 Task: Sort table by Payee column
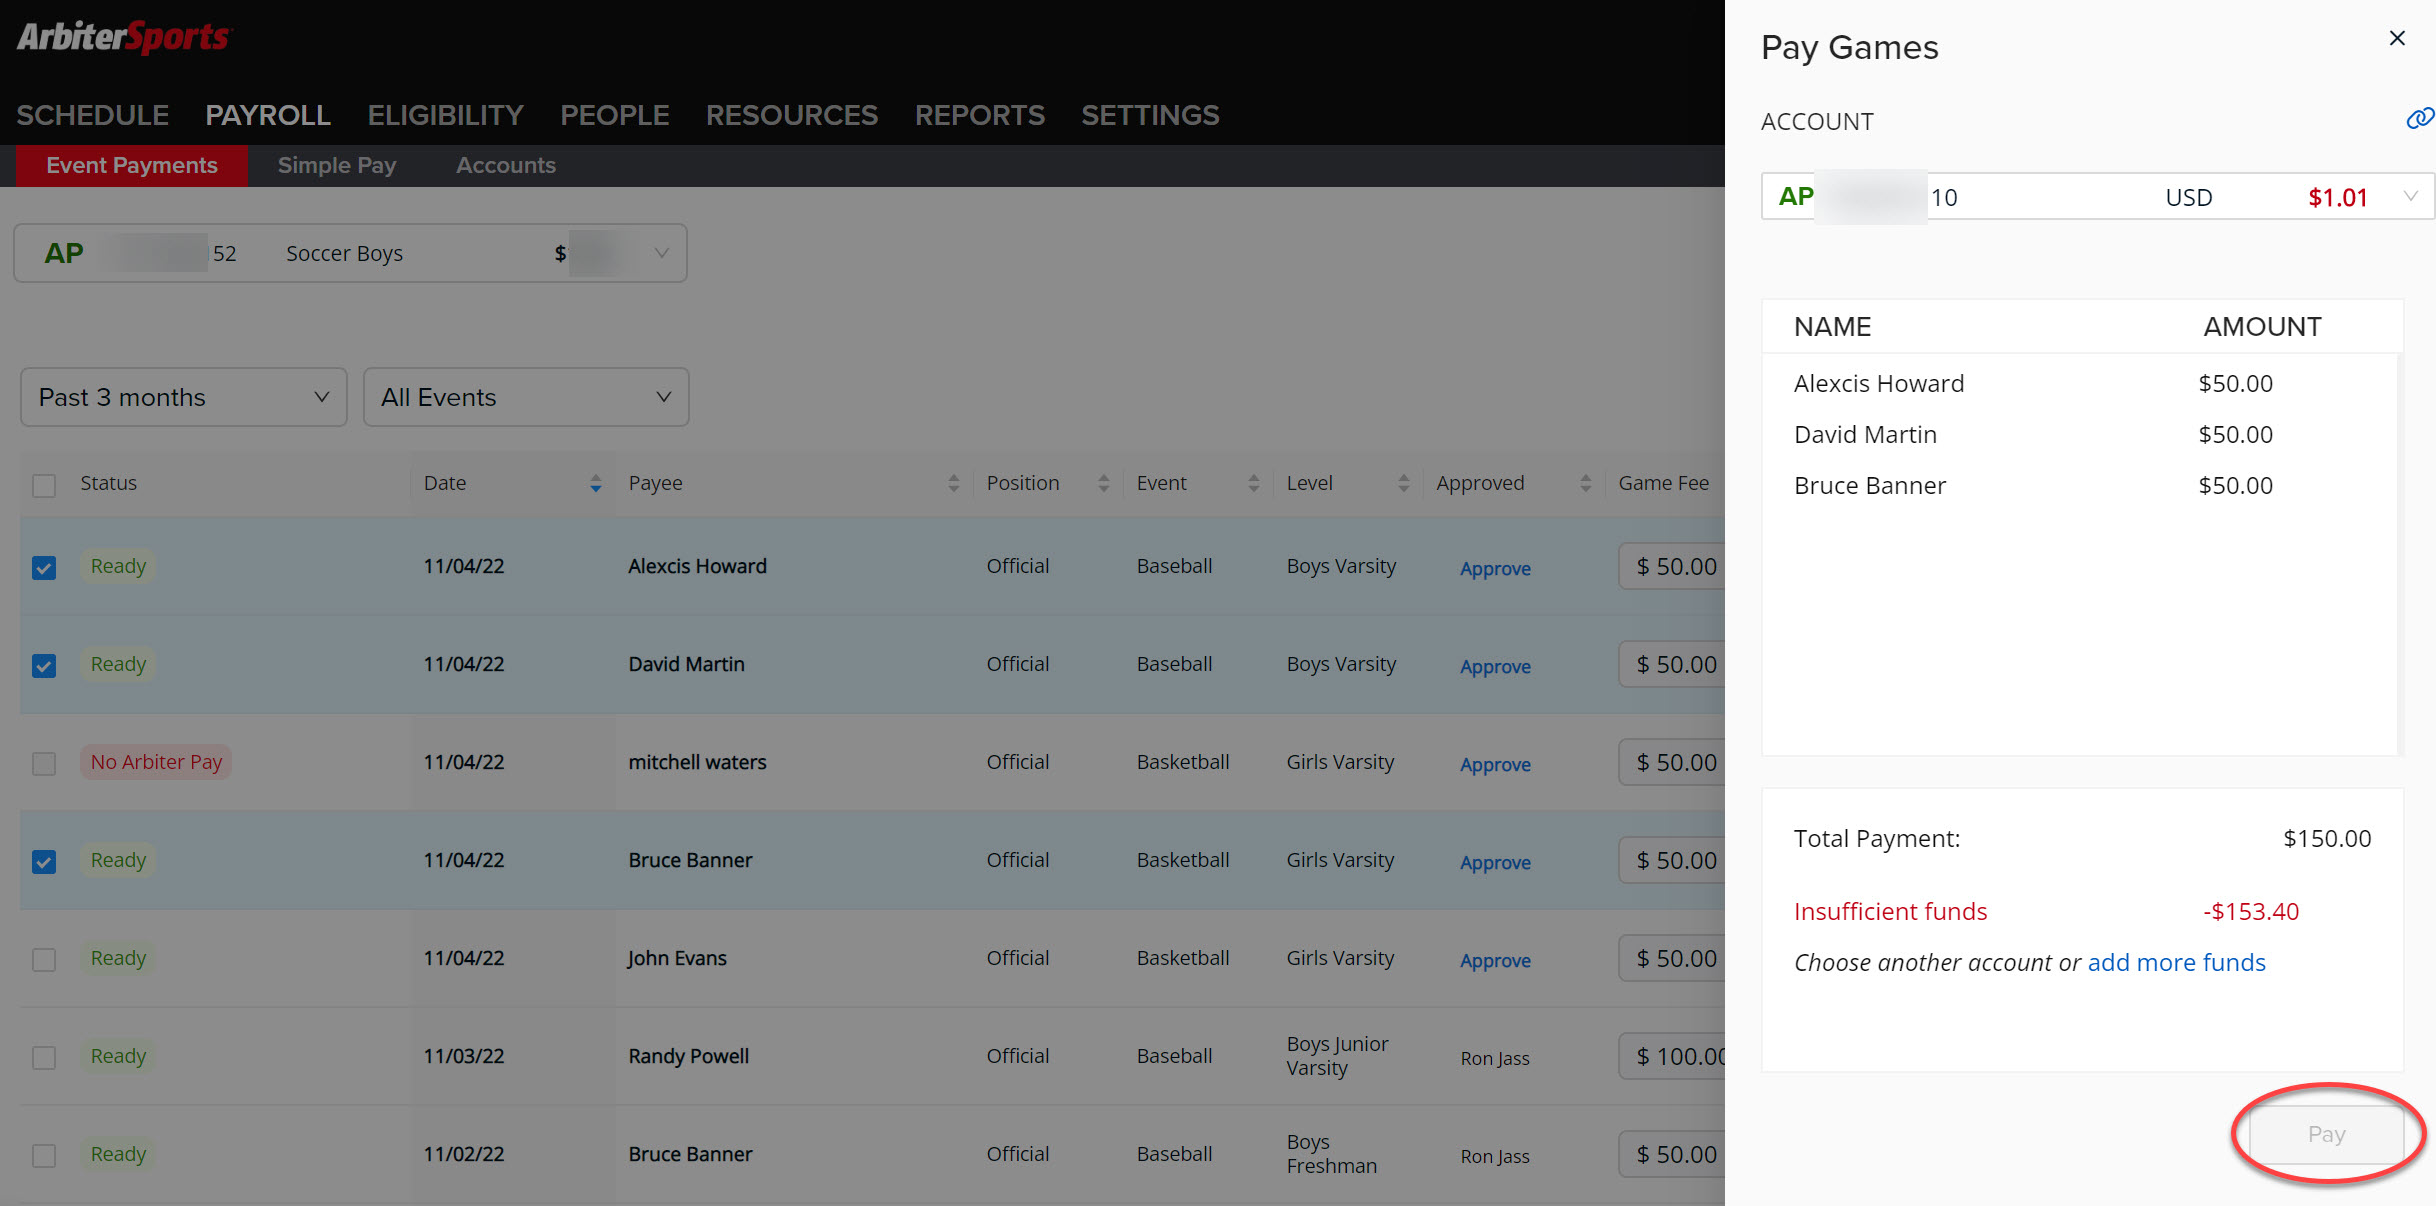[953, 484]
